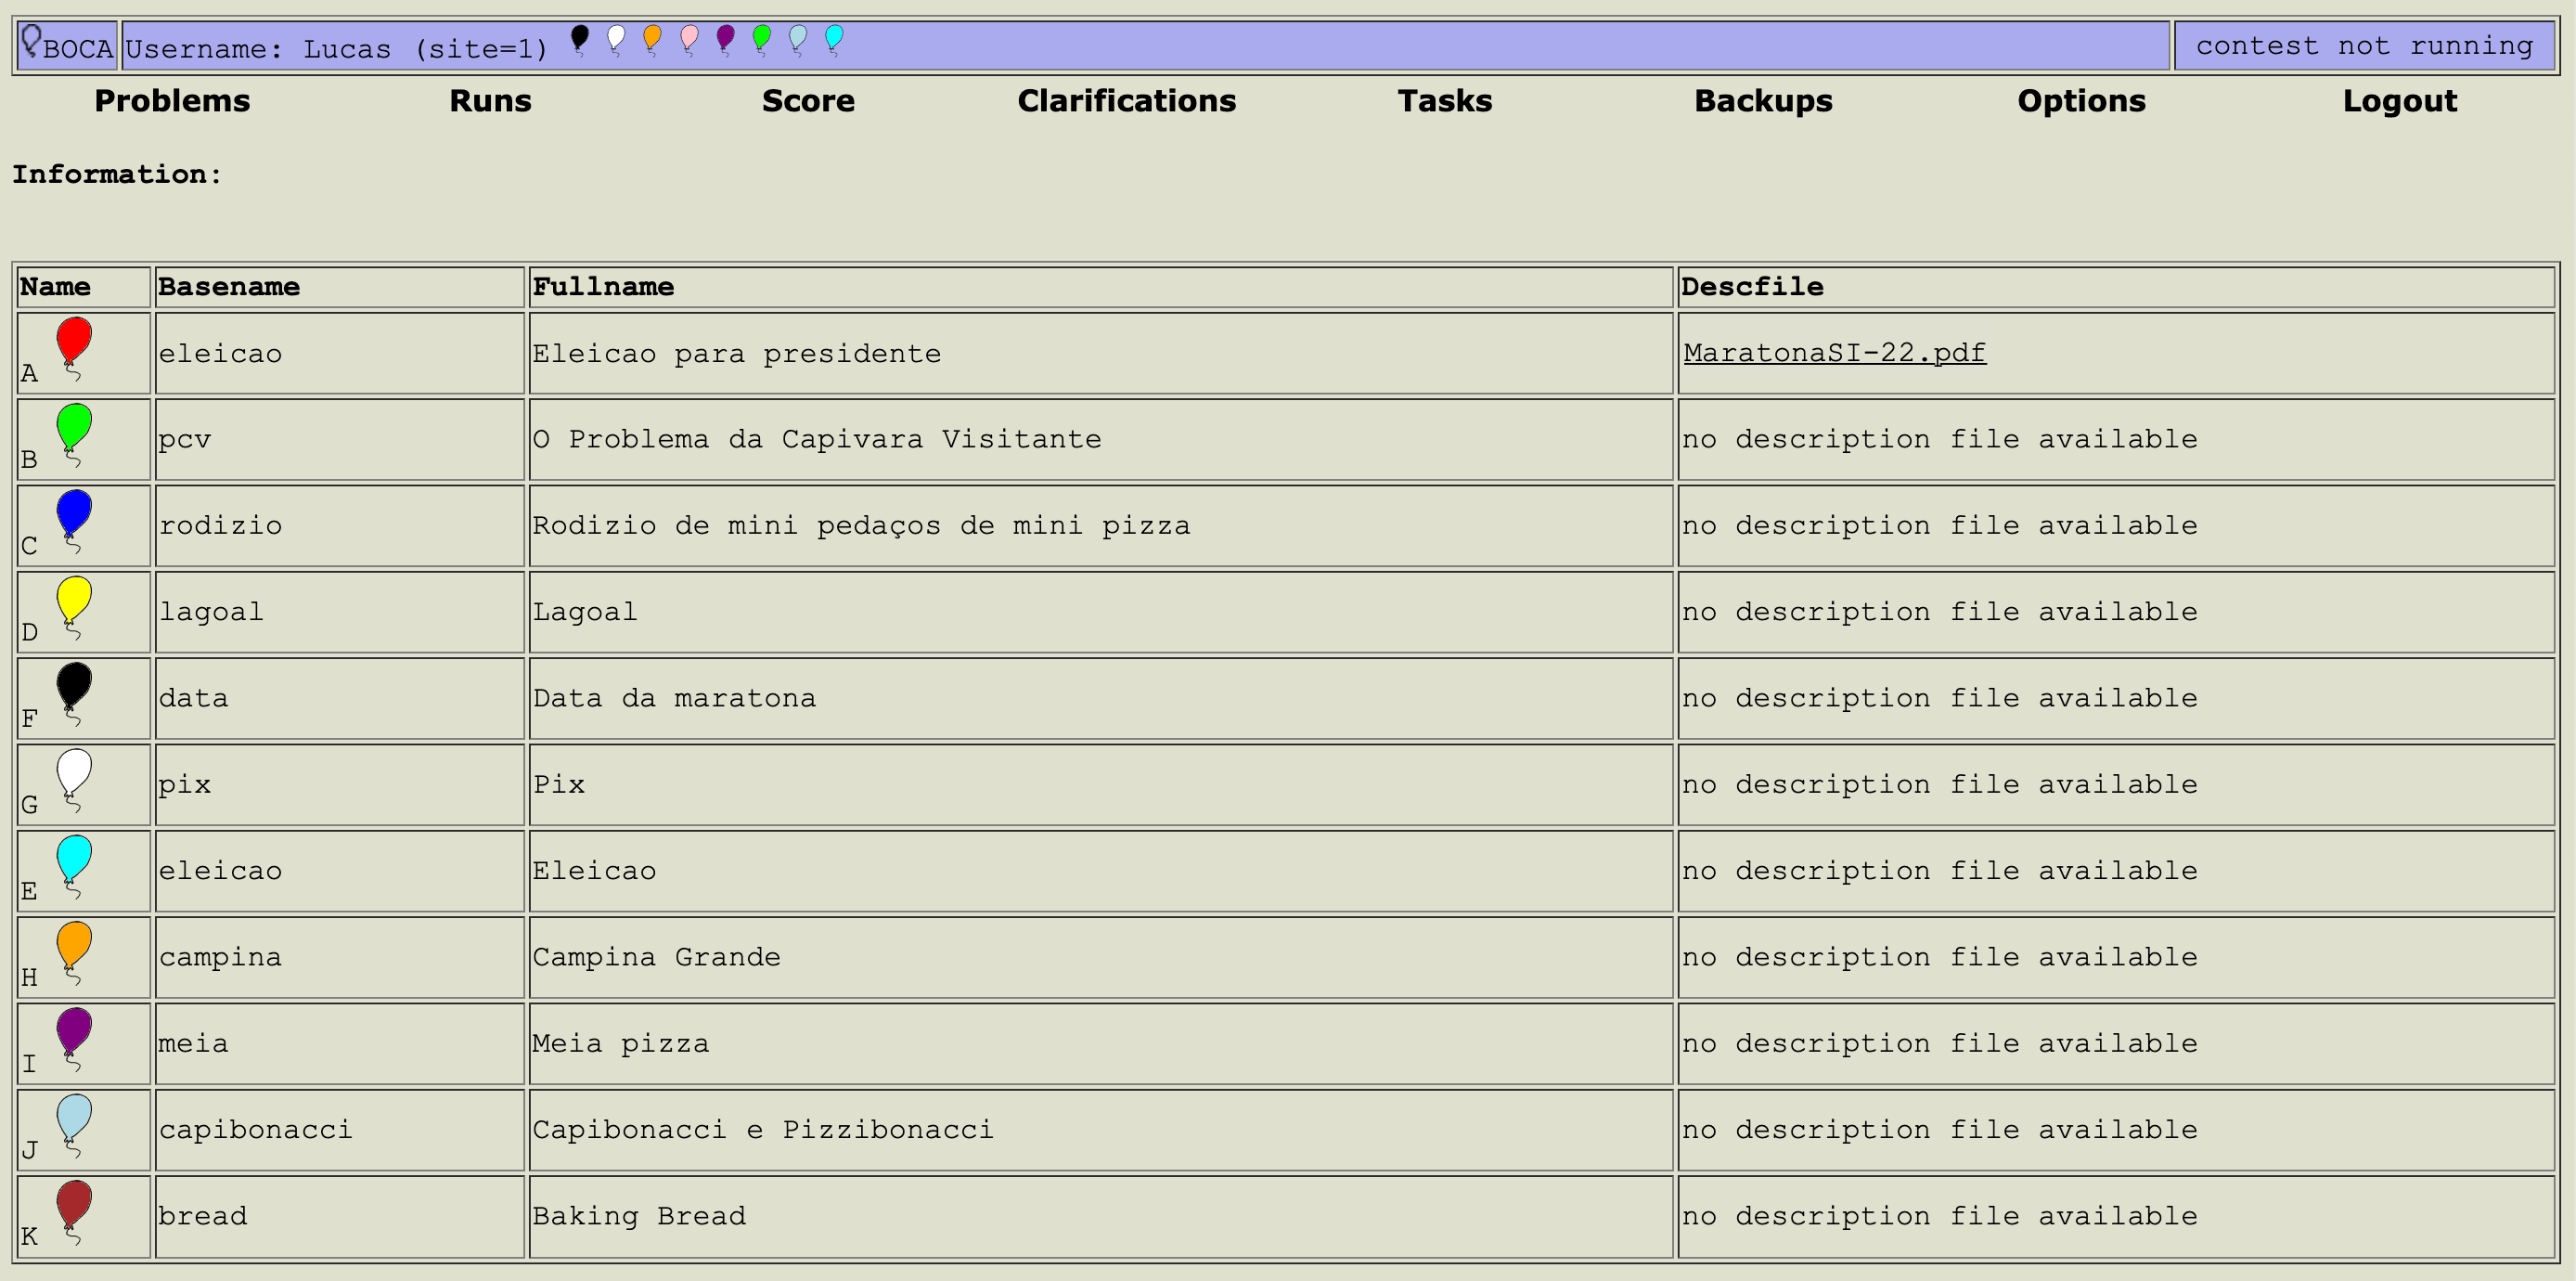This screenshot has width=2576, height=1281.
Task: Click the 'Information:' heading
Action: tap(117, 174)
